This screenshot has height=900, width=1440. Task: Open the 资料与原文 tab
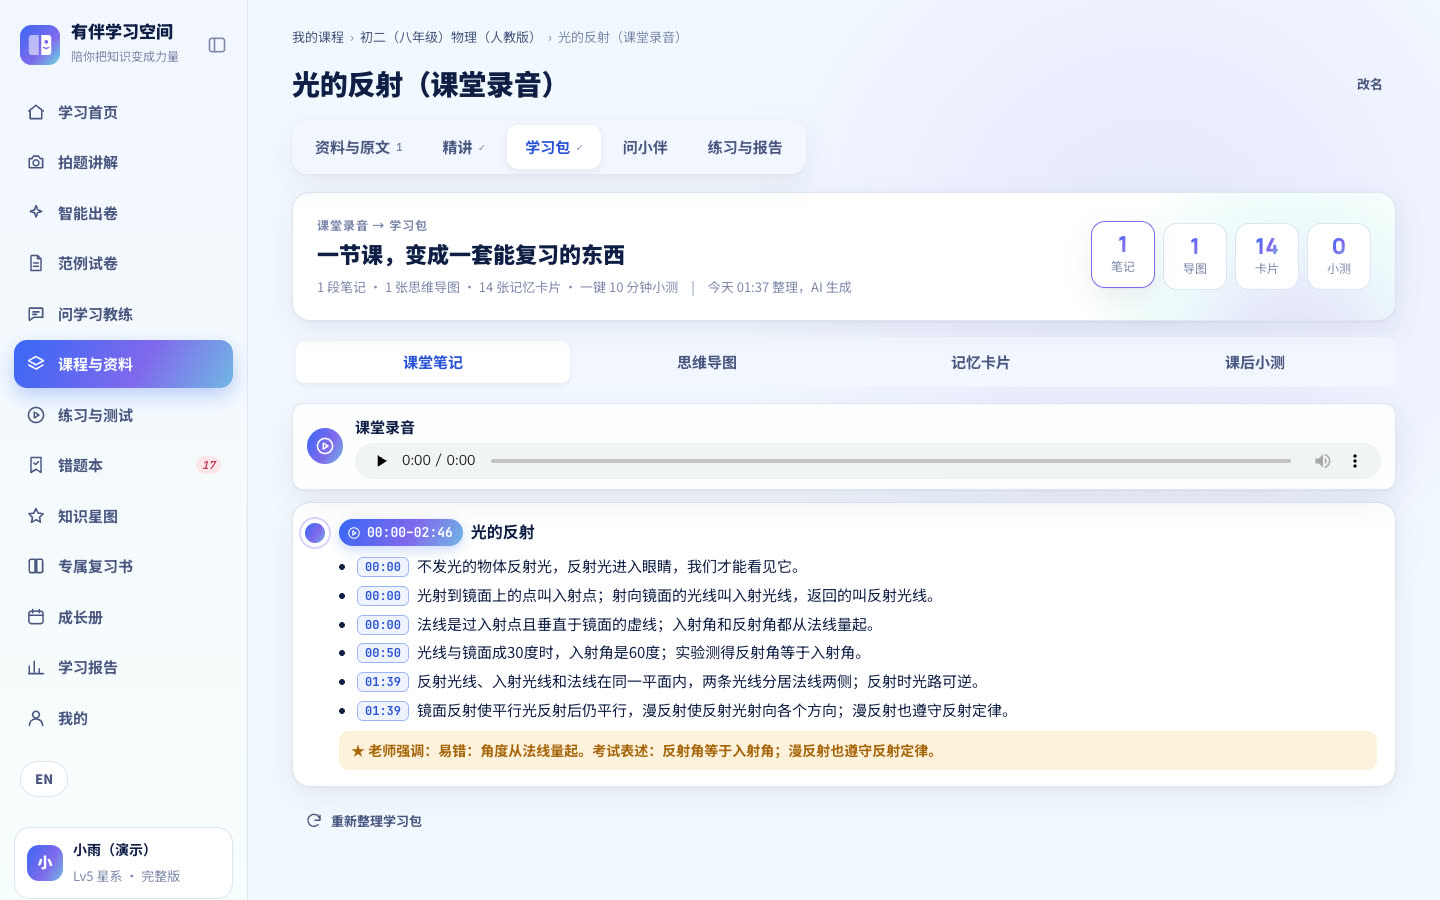coord(359,147)
